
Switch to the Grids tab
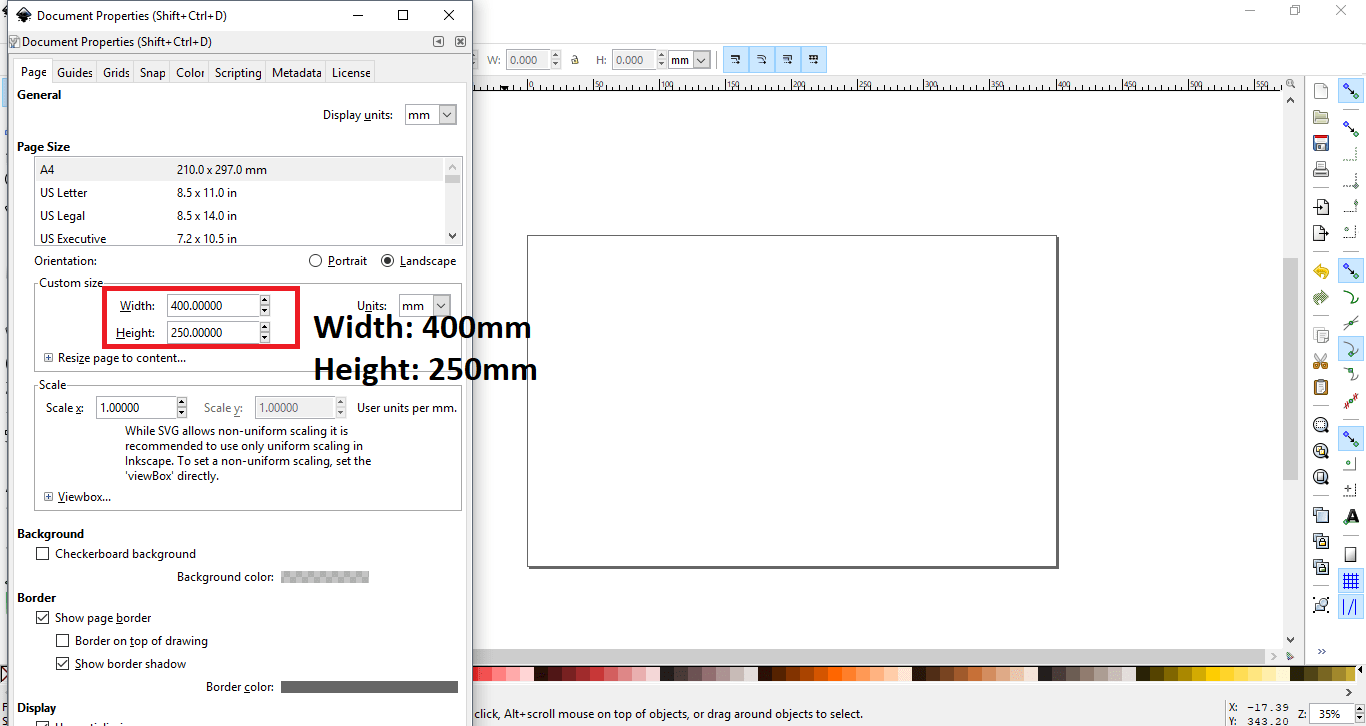[x=116, y=73]
